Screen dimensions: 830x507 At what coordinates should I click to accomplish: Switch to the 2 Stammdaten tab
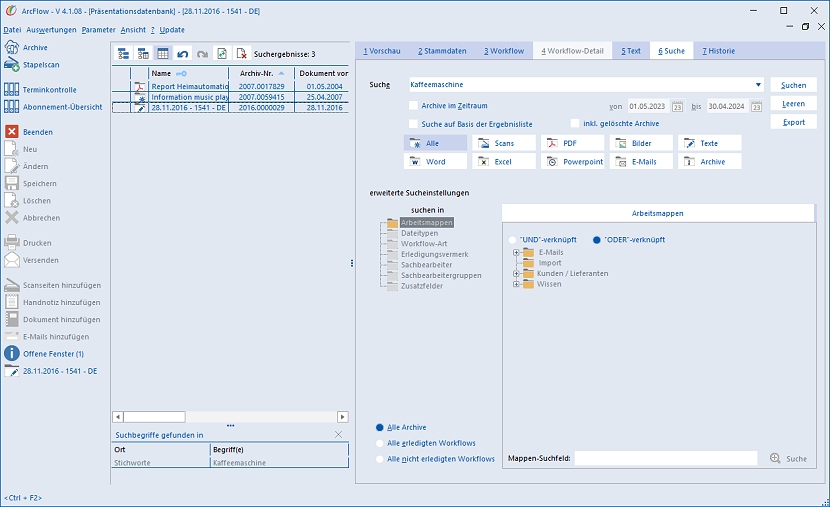[x=442, y=51]
